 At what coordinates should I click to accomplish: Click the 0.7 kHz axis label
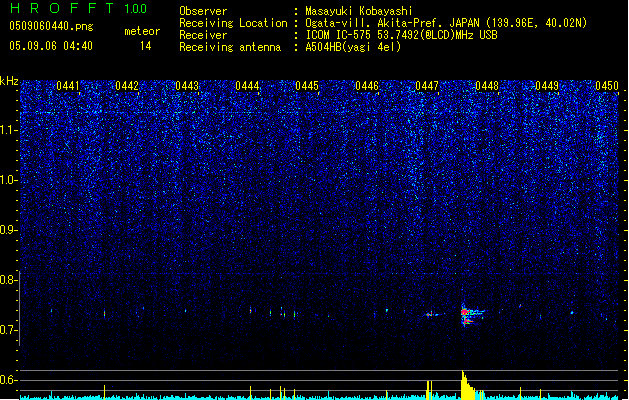click(8, 330)
